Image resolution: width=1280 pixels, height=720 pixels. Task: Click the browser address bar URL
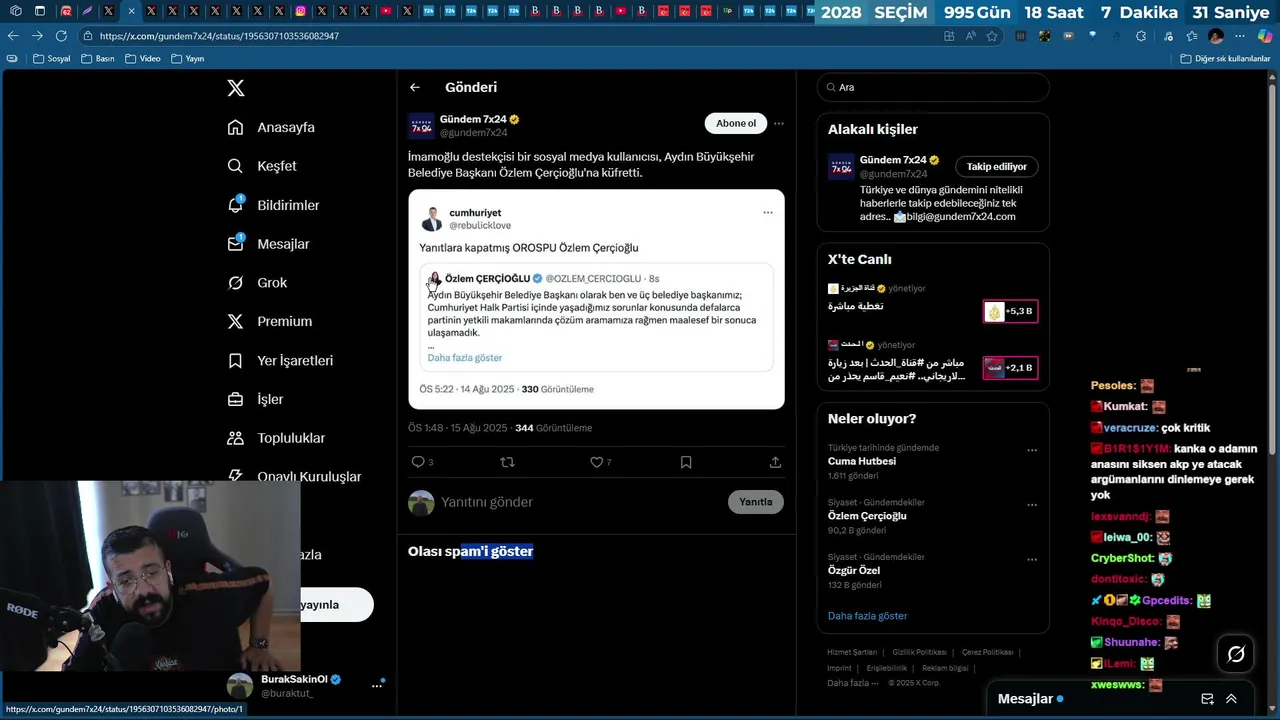pyautogui.click(x=219, y=36)
